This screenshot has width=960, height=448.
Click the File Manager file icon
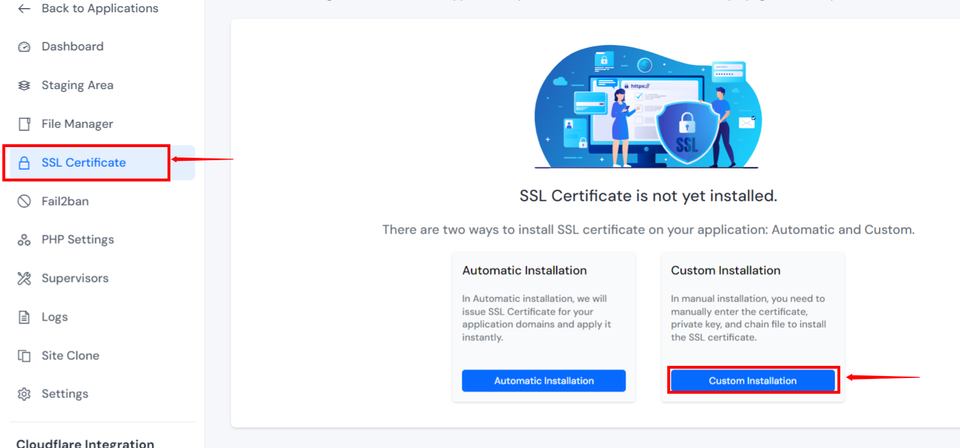point(24,124)
